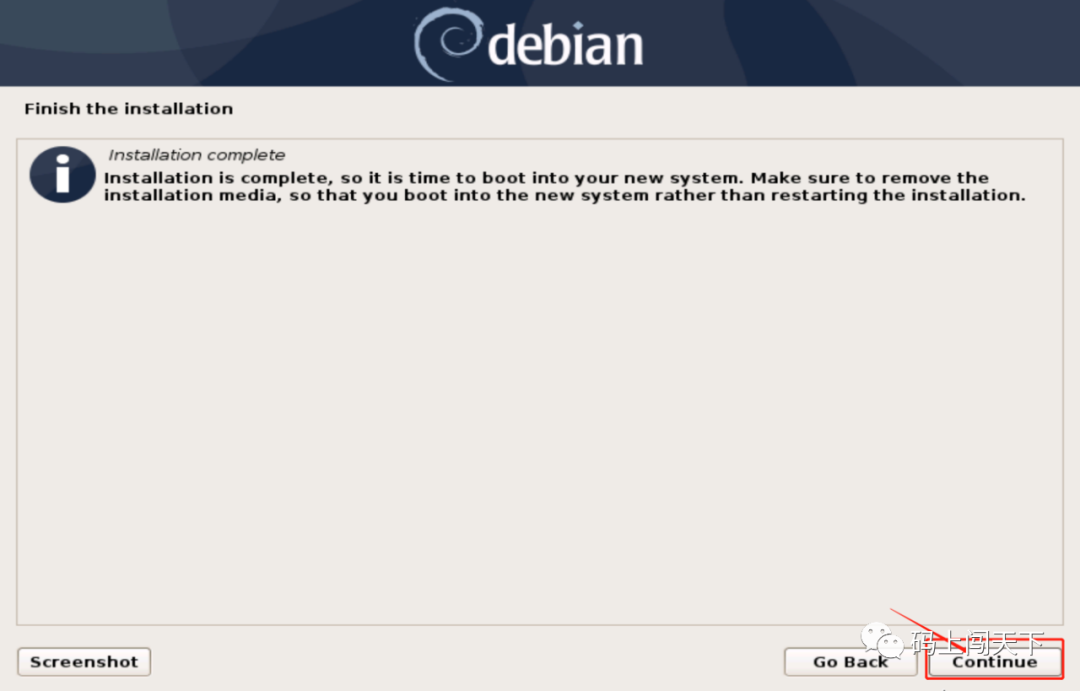Click the red annotation arrow

click(x=926, y=630)
